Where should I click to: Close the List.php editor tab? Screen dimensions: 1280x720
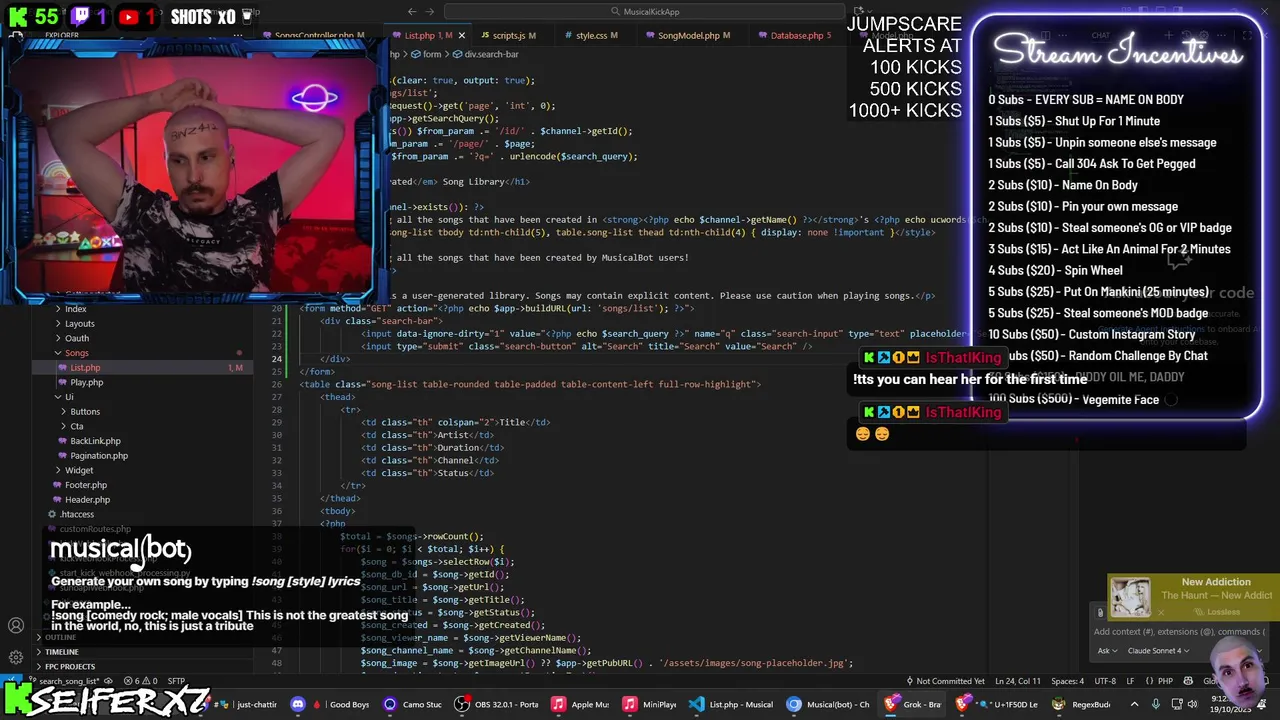pos(461,36)
